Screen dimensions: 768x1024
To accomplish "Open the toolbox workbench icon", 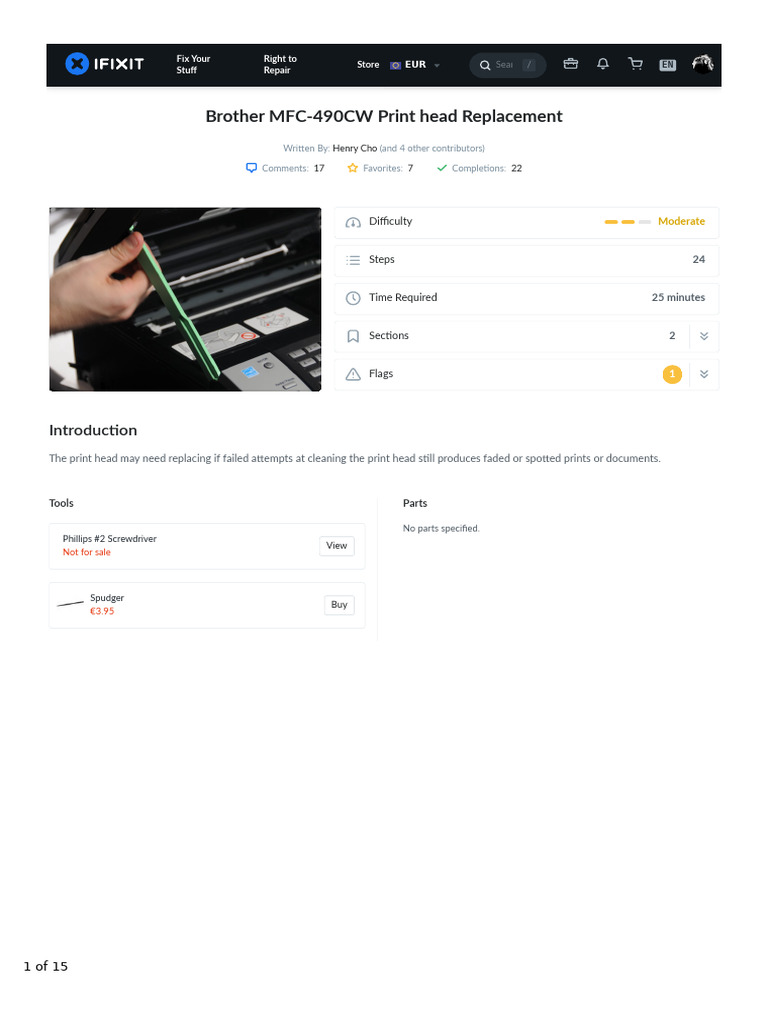I will 571,63.
